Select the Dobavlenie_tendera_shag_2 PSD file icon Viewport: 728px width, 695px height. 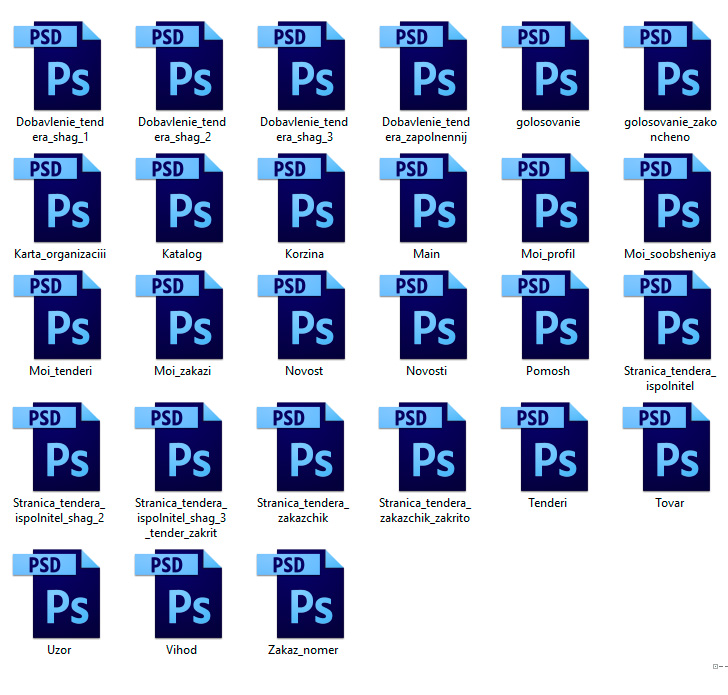180,65
